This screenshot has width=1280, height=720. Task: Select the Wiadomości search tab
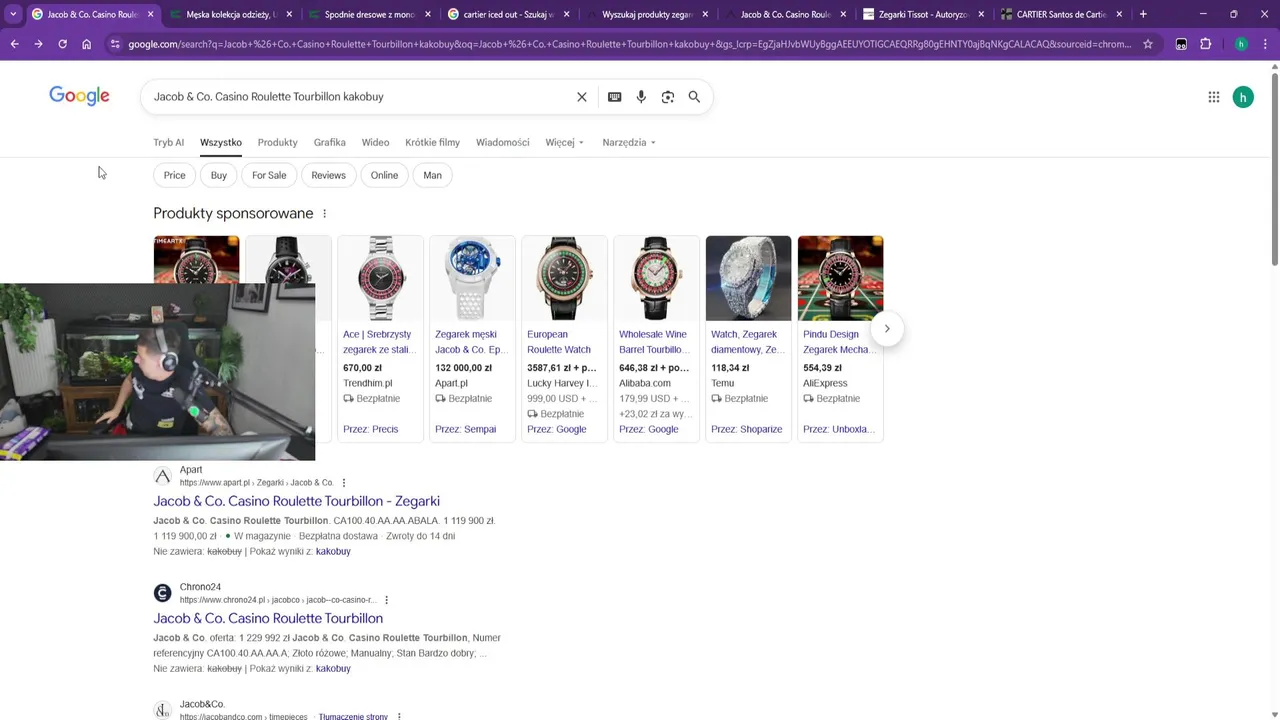(502, 142)
